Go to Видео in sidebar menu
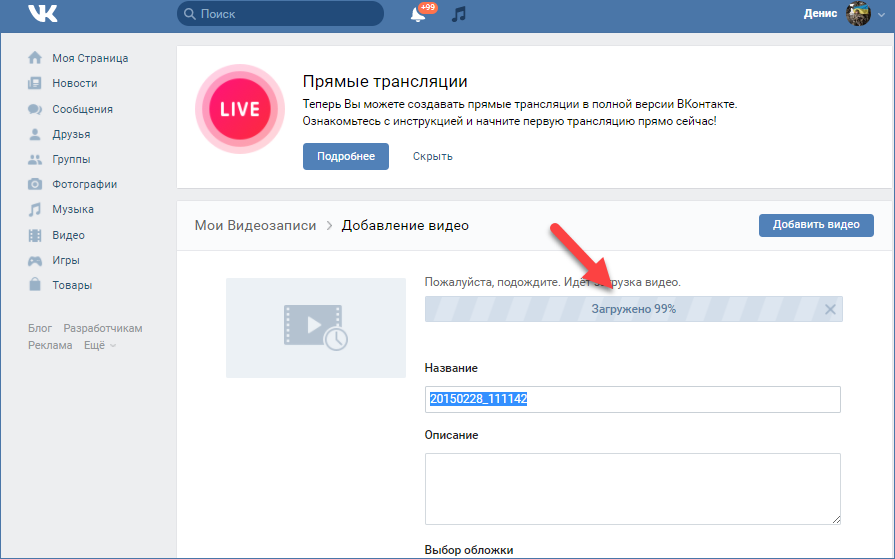 [x=68, y=235]
